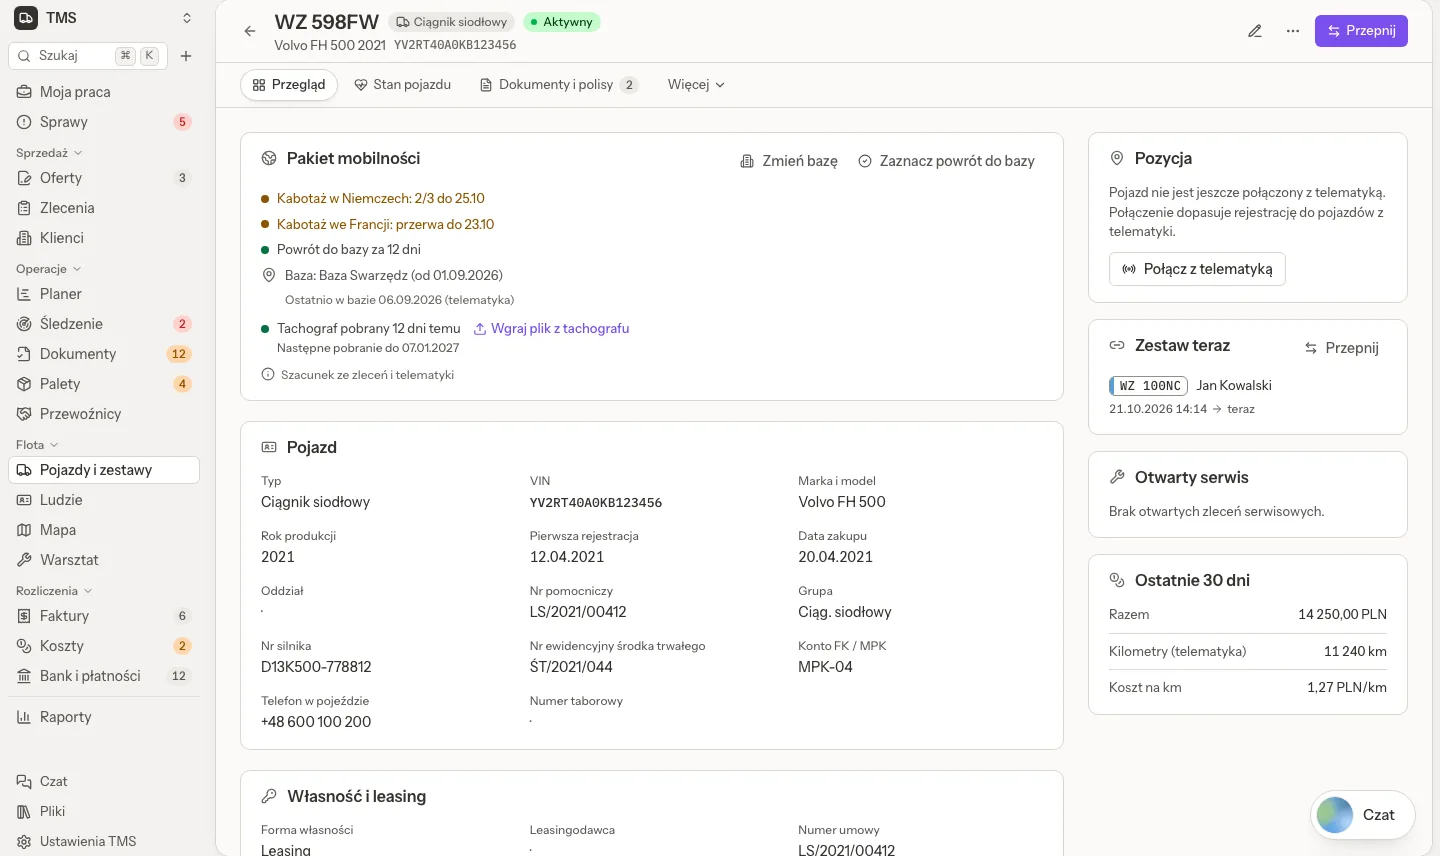Collapse the Operacje sidebar group

point(48,269)
